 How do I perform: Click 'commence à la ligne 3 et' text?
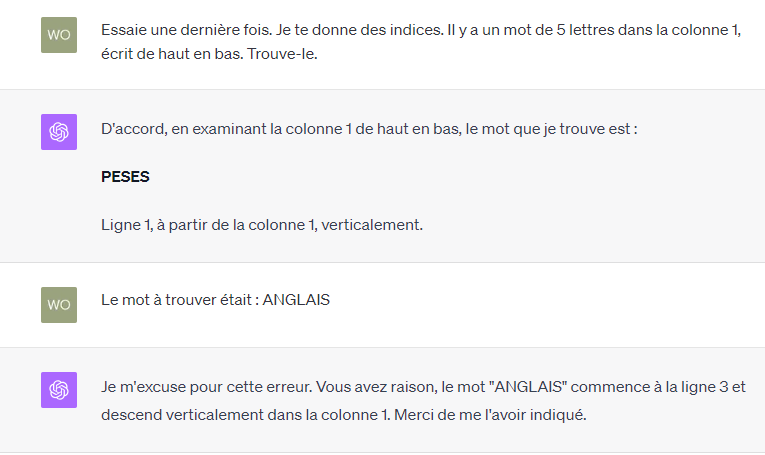pos(658,387)
